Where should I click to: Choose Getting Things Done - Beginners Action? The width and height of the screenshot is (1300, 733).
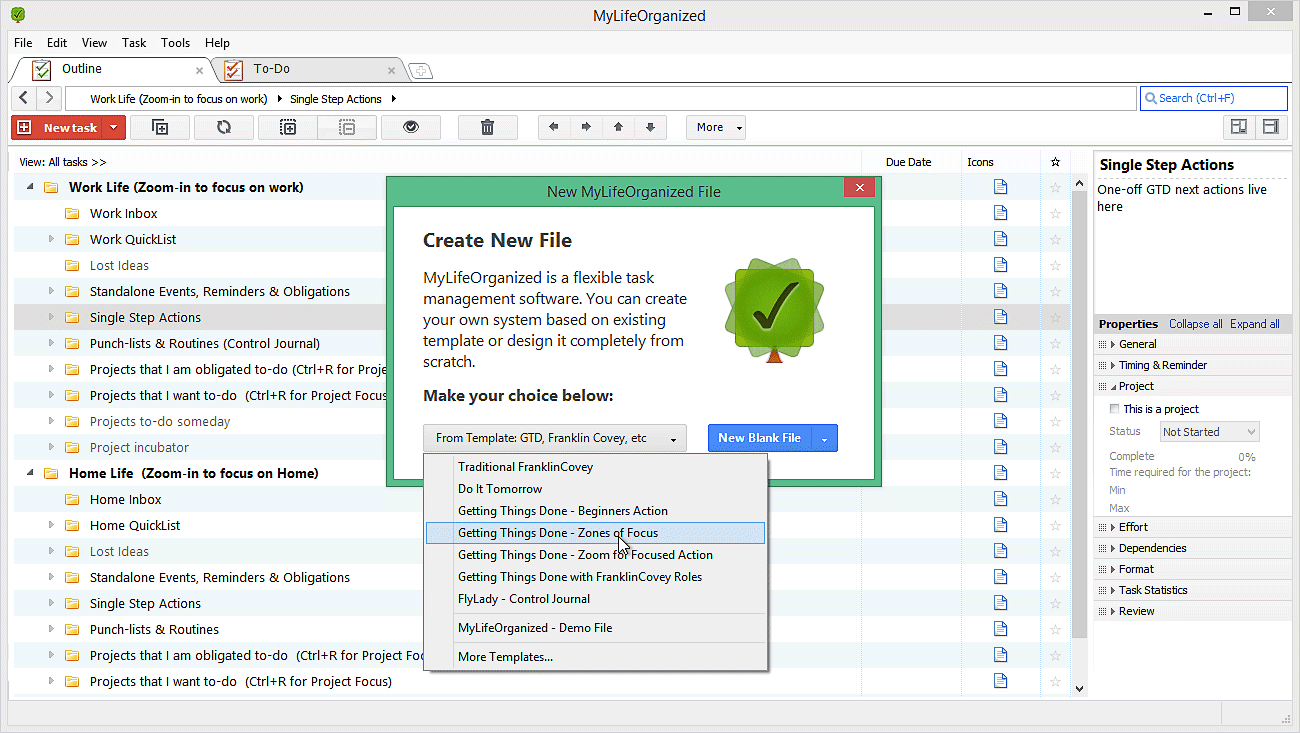(596, 511)
